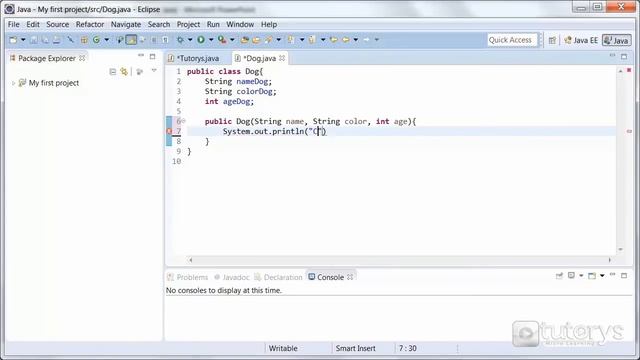The image size is (640, 360).
Task: Open the Navigate menu
Action: click(126, 24)
